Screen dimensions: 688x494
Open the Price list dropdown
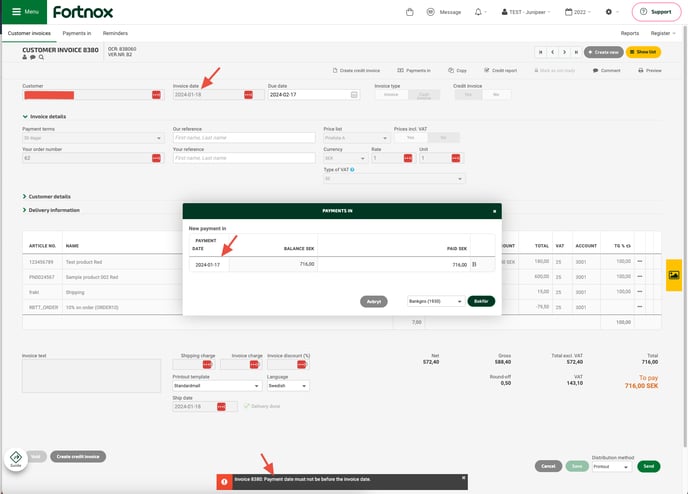tap(356, 138)
